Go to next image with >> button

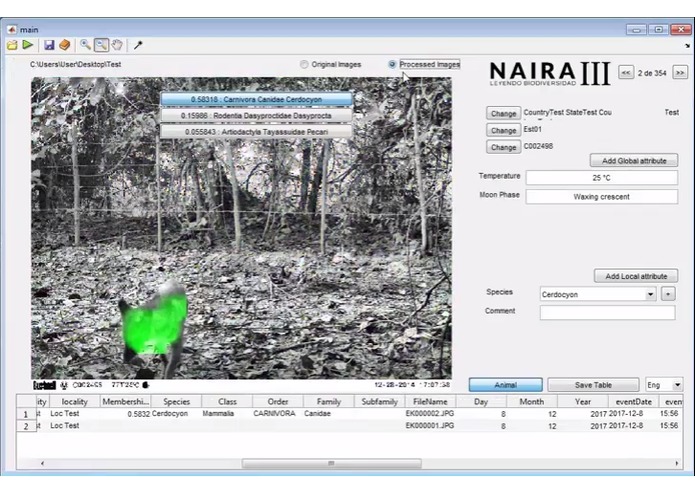(x=680, y=73)
